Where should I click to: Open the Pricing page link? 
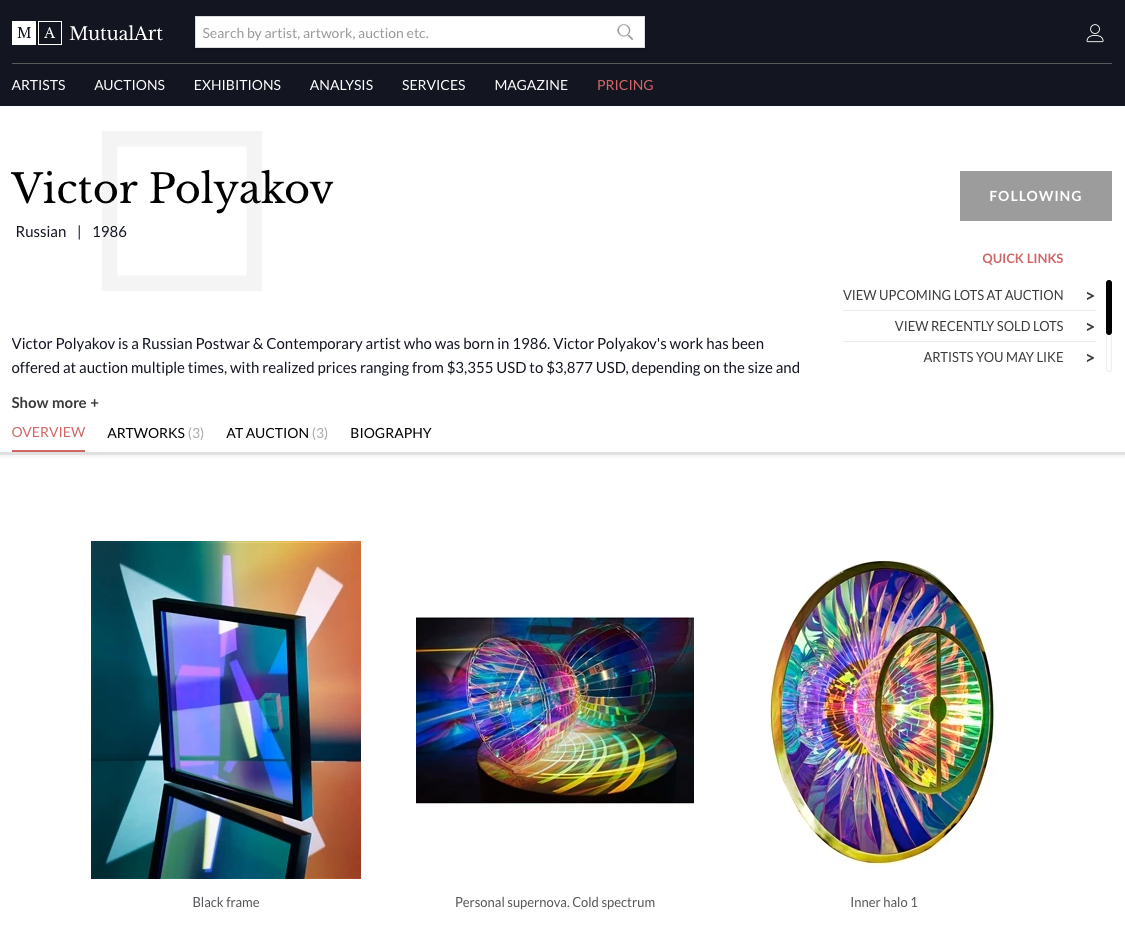tap(625, 85)
